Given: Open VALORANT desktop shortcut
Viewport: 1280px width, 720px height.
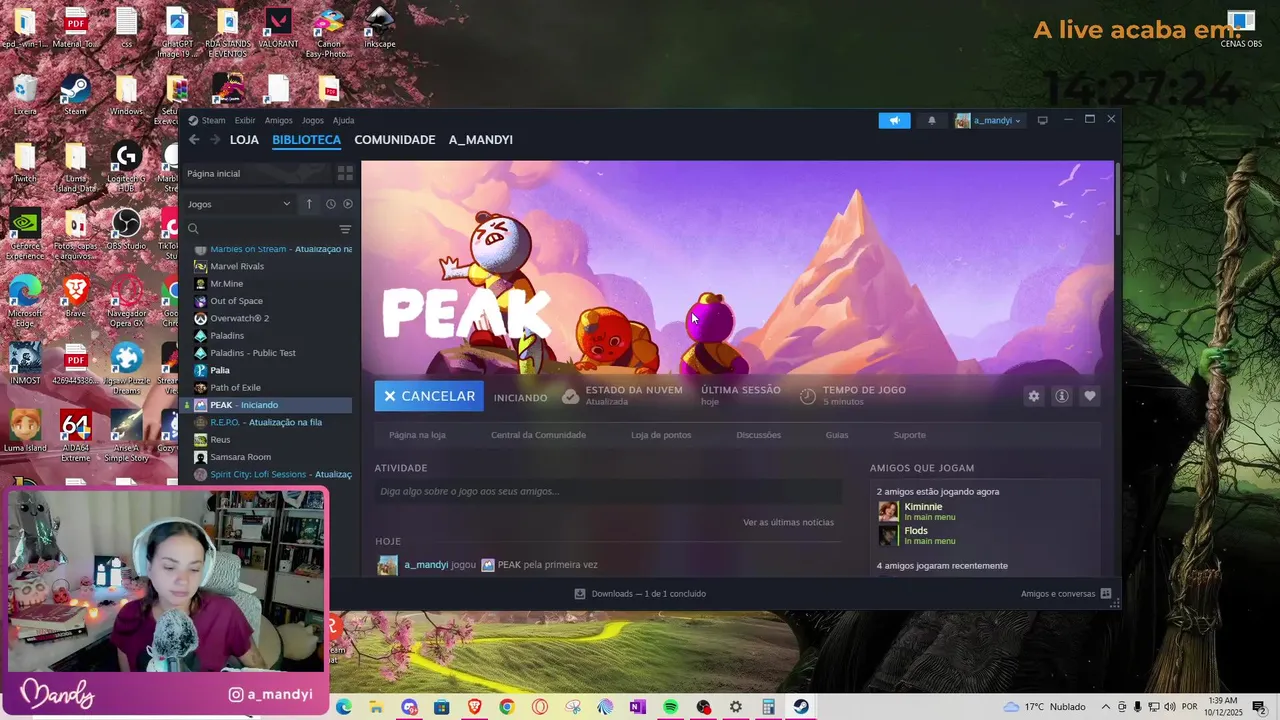Looking at the screenshot, I should [278, 27].
